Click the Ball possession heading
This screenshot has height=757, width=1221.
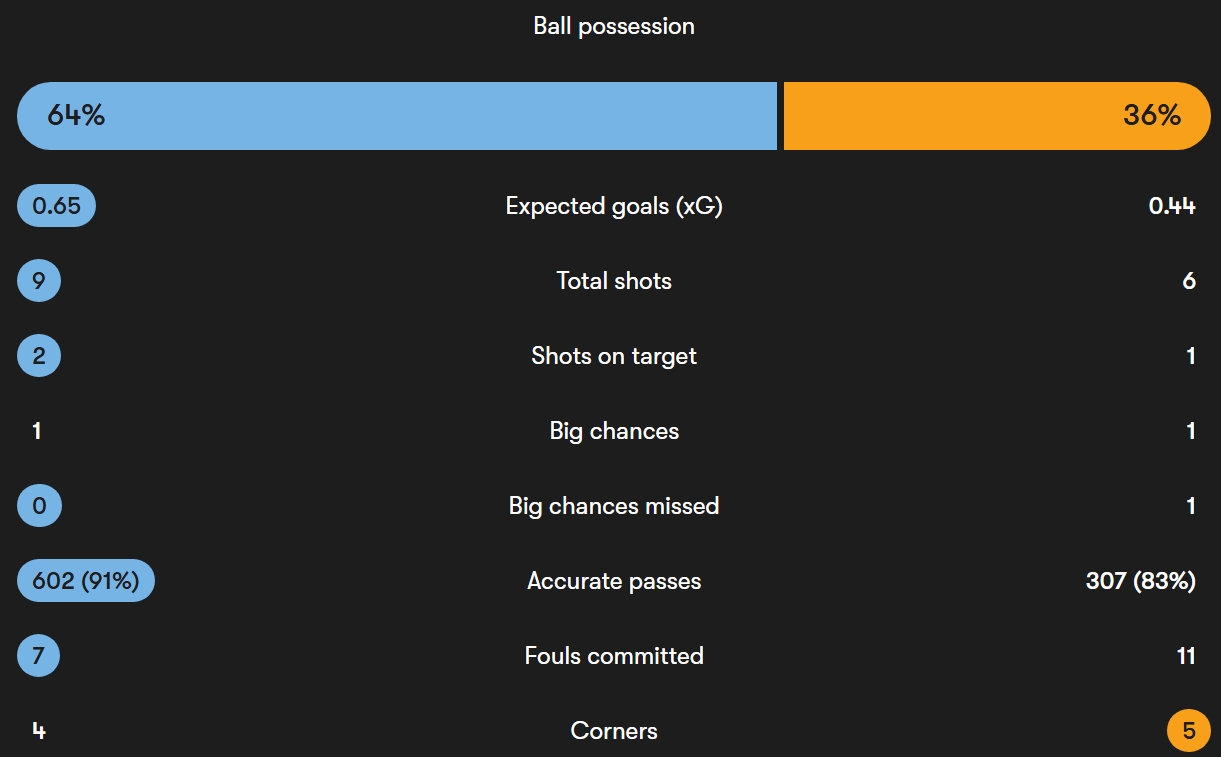coord(614,26)
